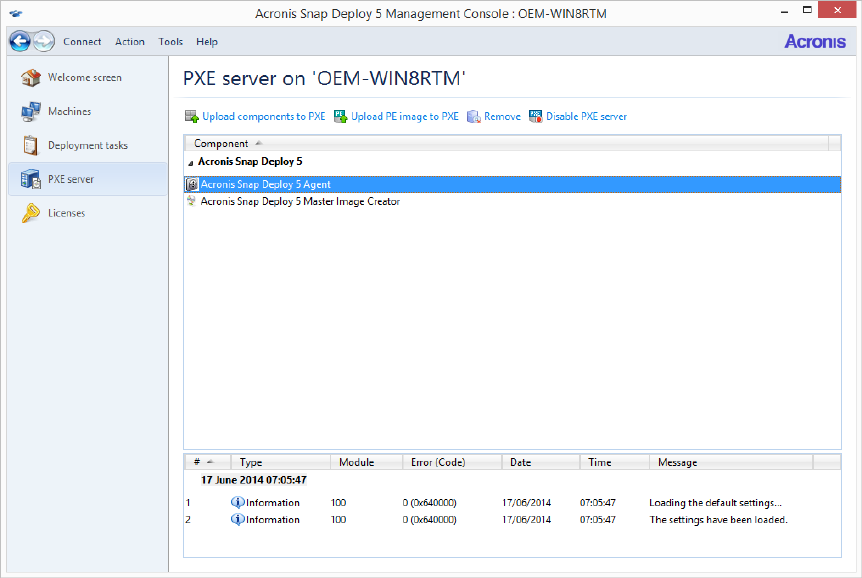Open the Licenses view
Screen dimensions: 862x578
point(67,213)
